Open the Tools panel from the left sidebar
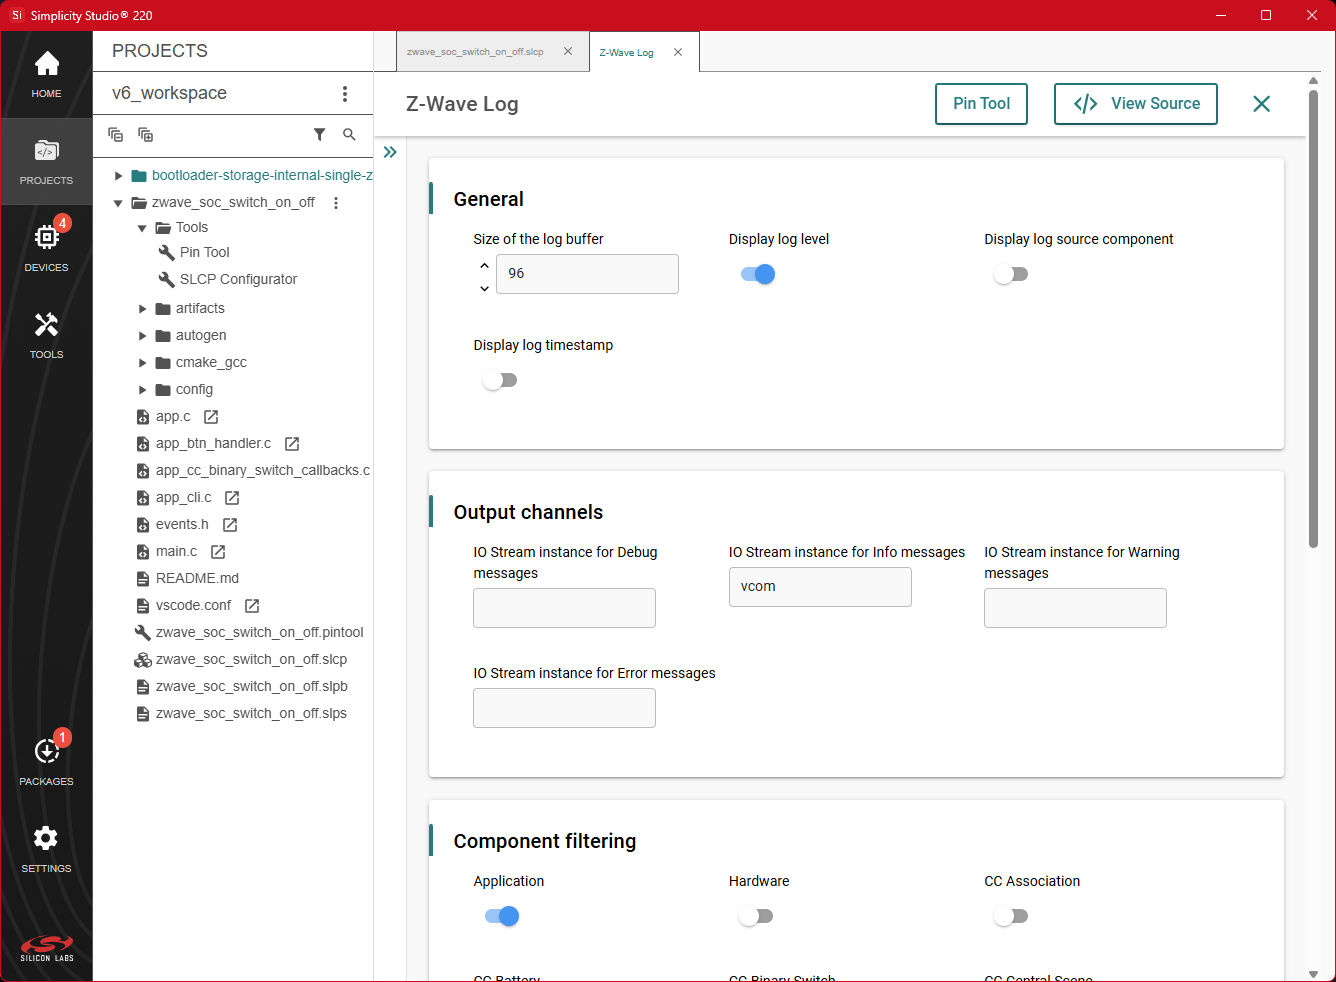This screenshot has height=982, width=1336. (x=46, y=333)
